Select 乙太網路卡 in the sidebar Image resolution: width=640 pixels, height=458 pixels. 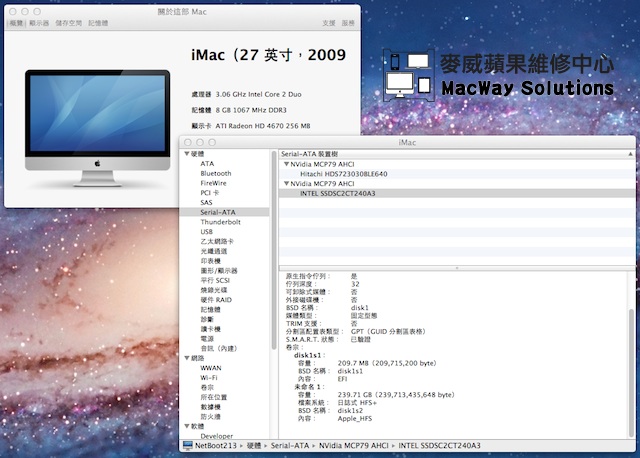click(217, 241)
